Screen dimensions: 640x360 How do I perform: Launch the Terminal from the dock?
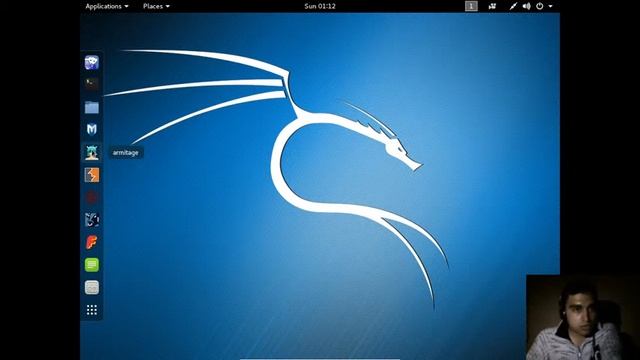[x=91, y=84]
